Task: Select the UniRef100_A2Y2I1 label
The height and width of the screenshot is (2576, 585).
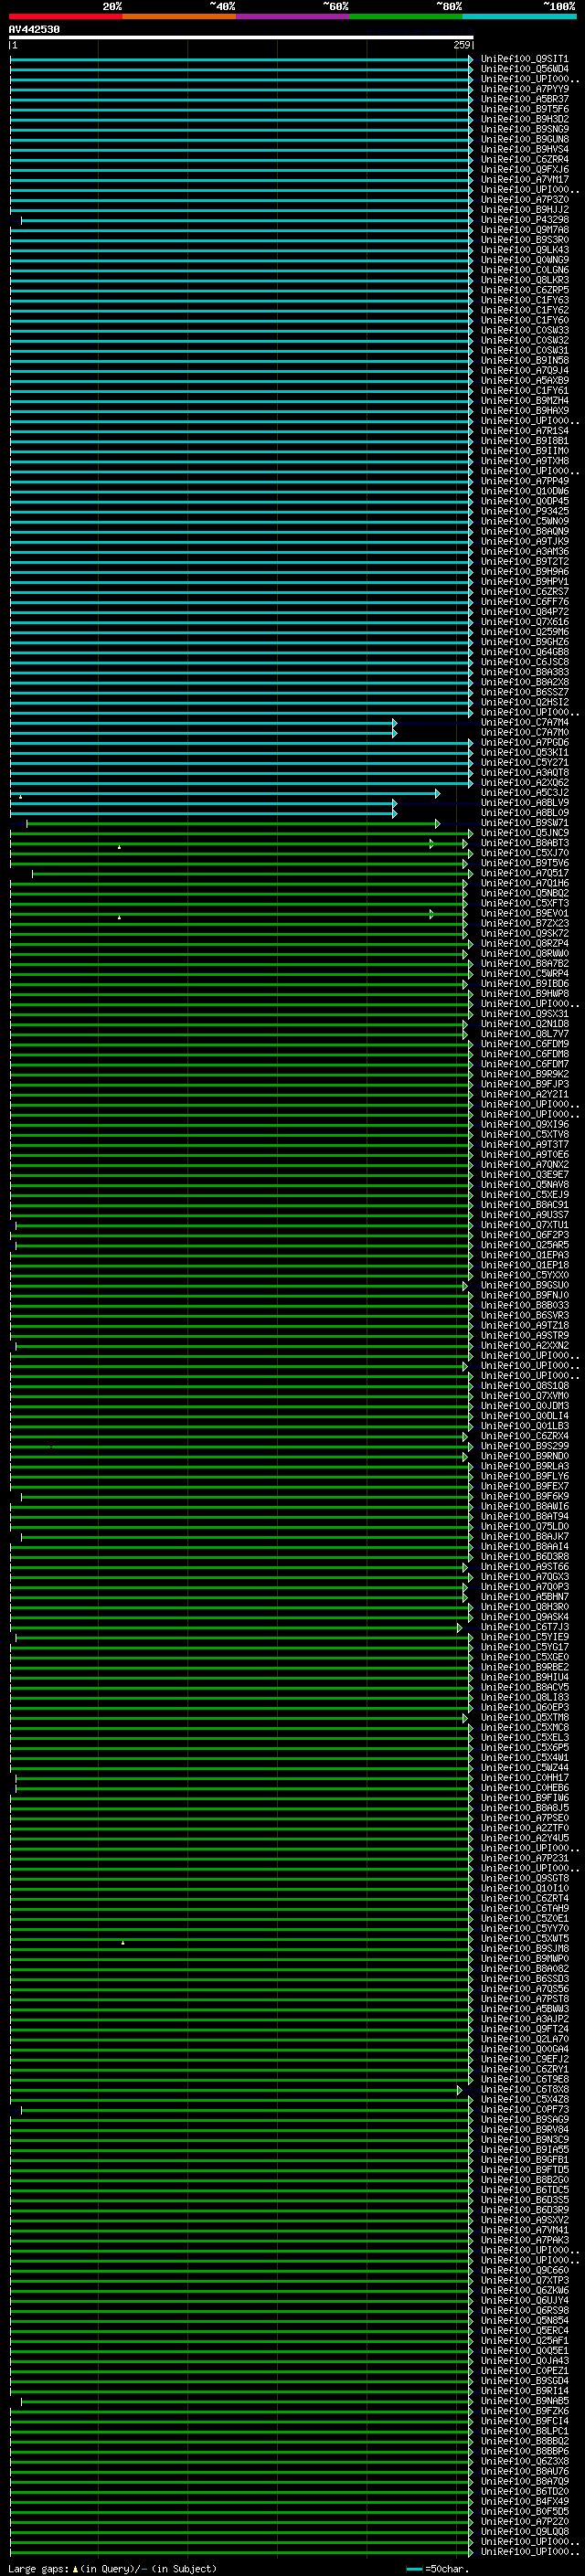Action: 525,1094
